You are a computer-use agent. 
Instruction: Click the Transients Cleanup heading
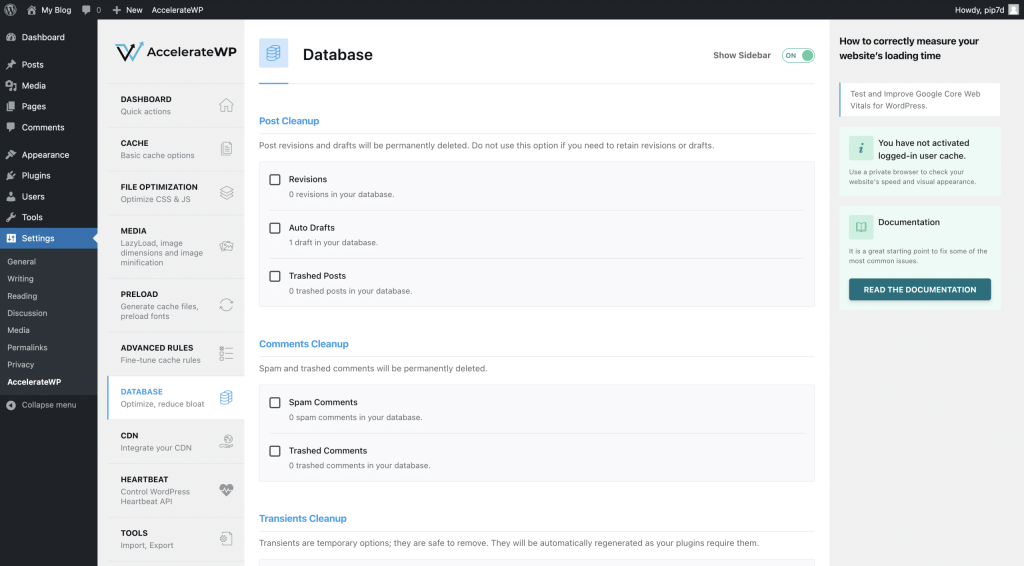click(x=302, y=518)
